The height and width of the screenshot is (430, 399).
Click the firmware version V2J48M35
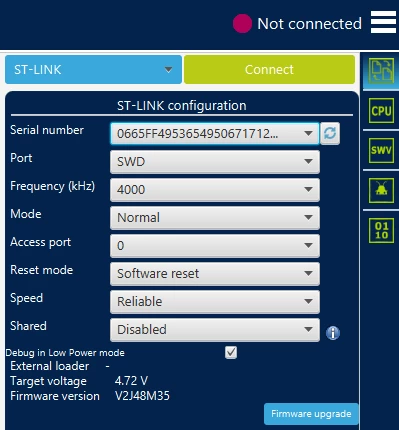click(x=142, y=396)
